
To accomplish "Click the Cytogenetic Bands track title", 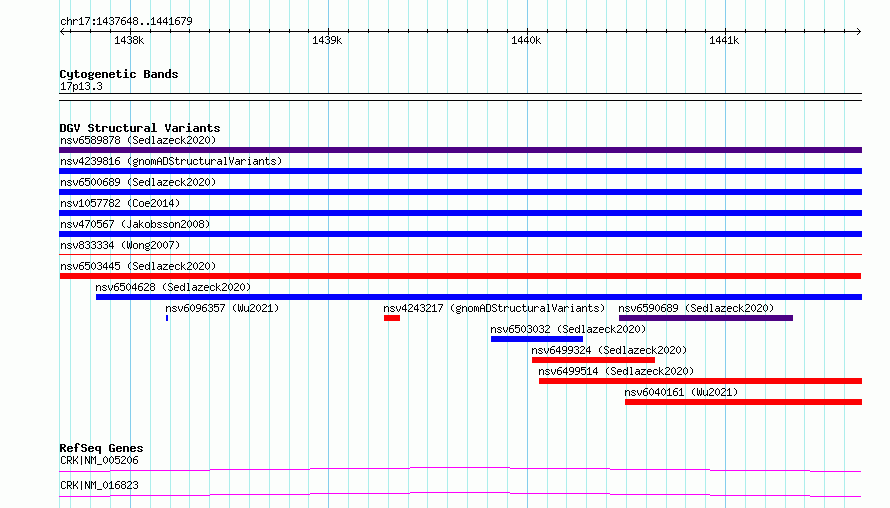I will tap(119, 74).
